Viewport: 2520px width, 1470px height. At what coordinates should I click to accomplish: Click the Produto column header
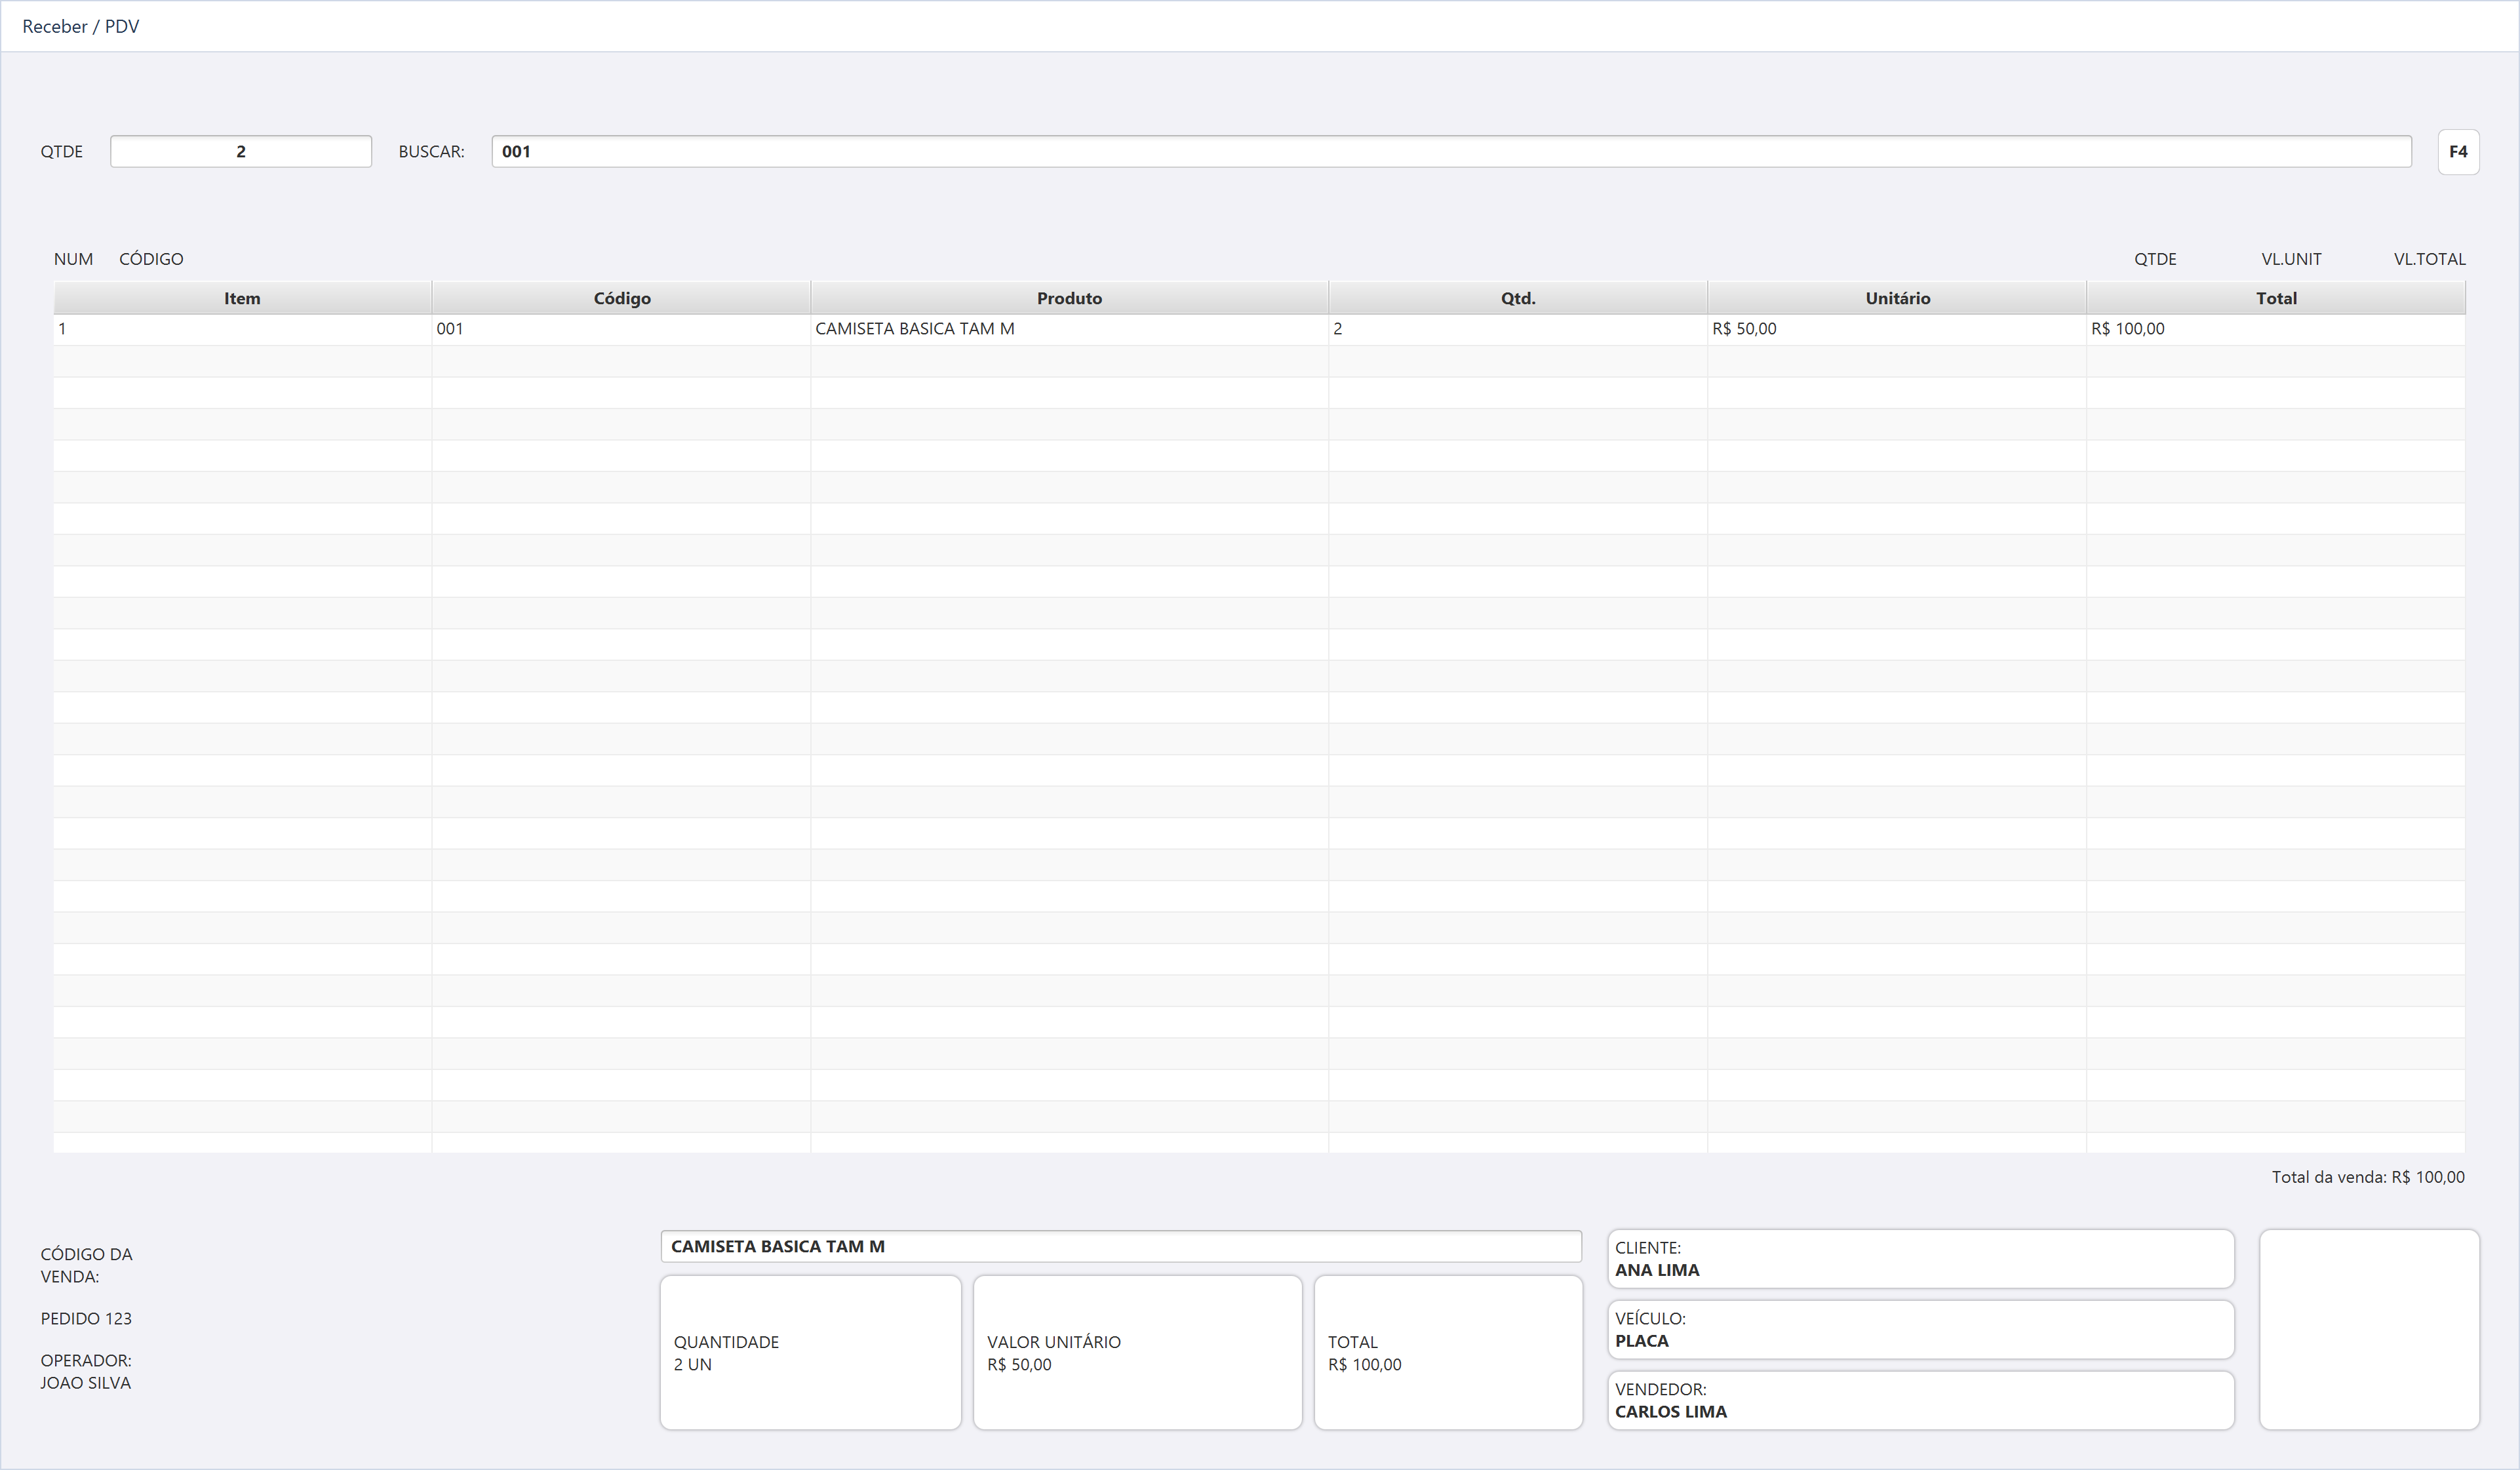pos(1069,298)
